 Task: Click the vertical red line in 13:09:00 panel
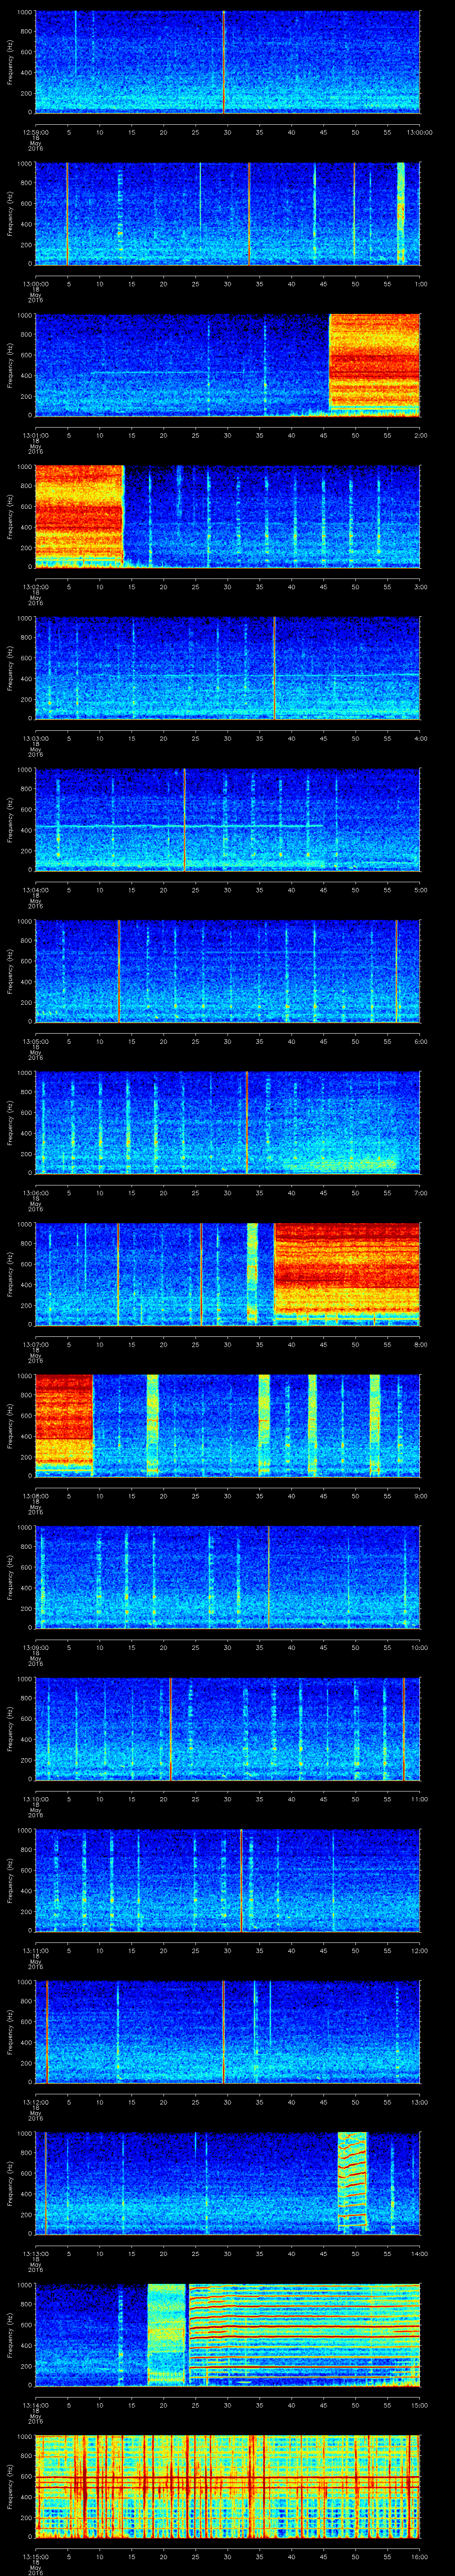tap(268, 1577)
